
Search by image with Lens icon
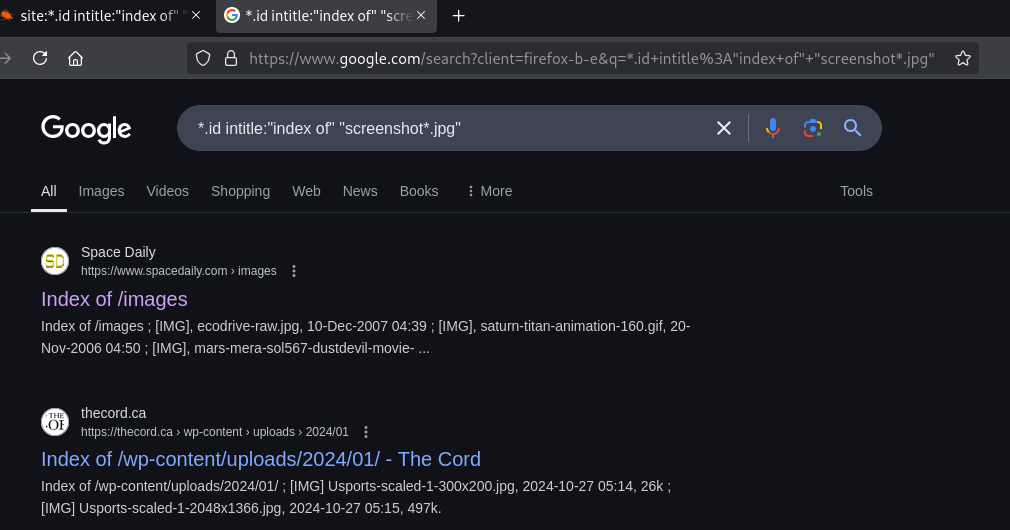point(812,128)
